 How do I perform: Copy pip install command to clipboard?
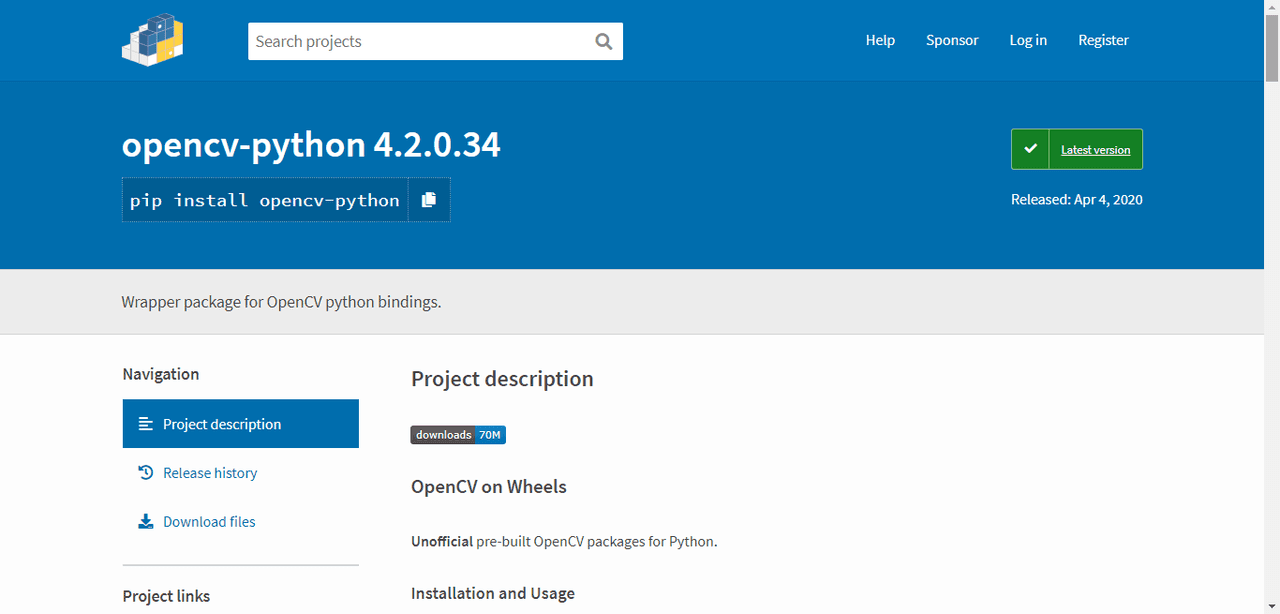tap(429, 200)
